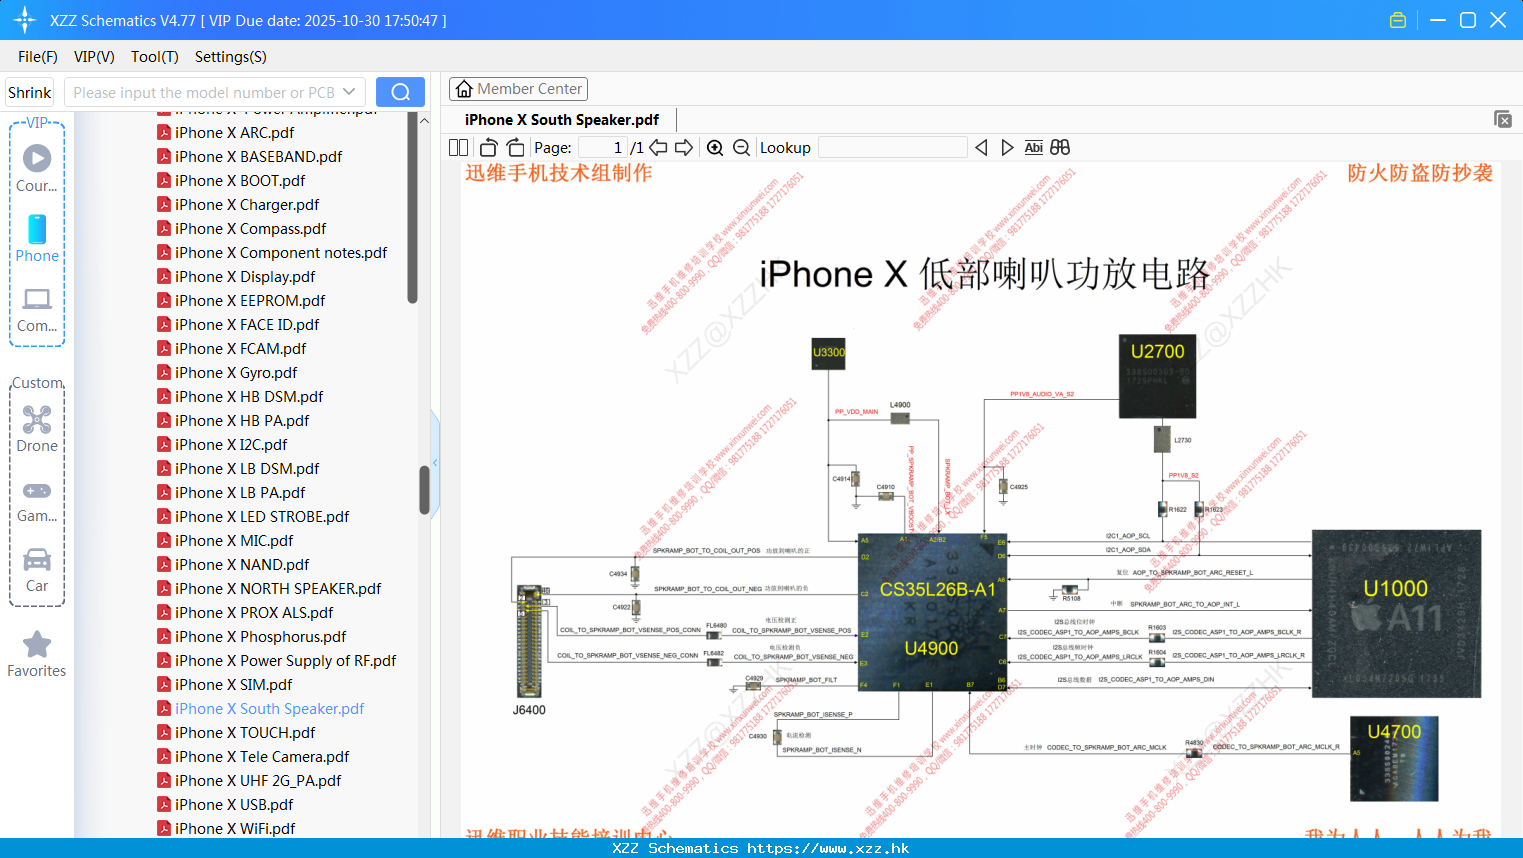The image size is (1523, 858).
Task: Open the Tool(T) menu
Action: click(x=154, y=57)
